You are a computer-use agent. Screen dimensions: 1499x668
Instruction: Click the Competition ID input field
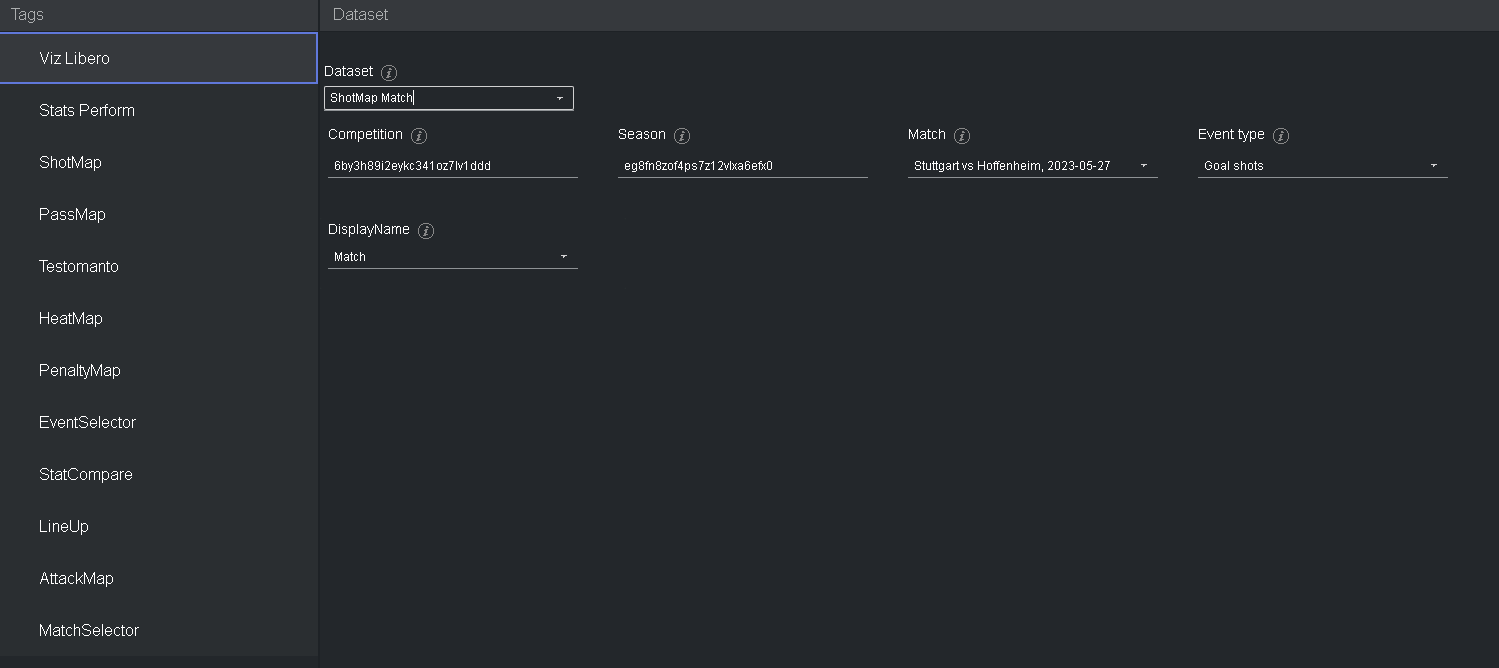tap(452, 166)
